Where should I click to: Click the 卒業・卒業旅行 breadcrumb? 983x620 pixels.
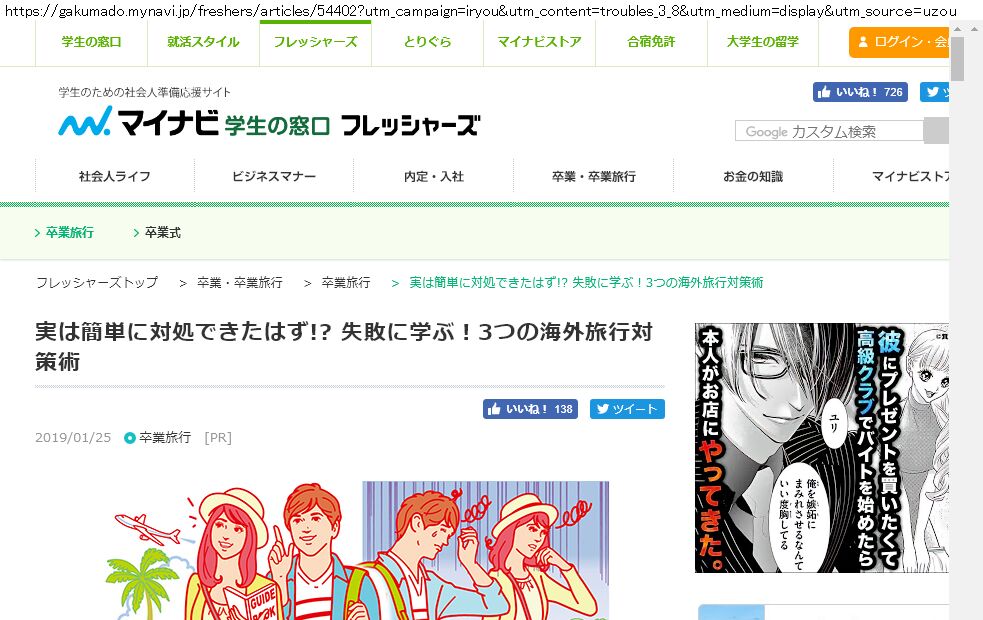click(x=239, y=283)
